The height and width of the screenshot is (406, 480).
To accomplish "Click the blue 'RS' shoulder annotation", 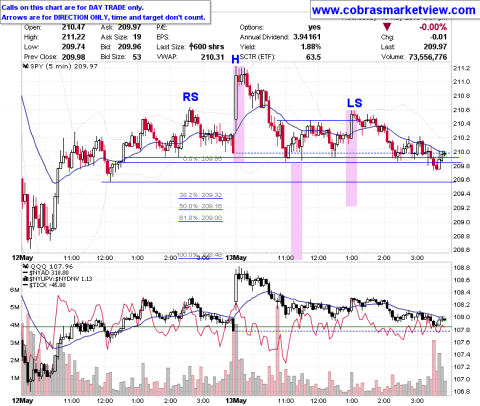I will [191, 97].
